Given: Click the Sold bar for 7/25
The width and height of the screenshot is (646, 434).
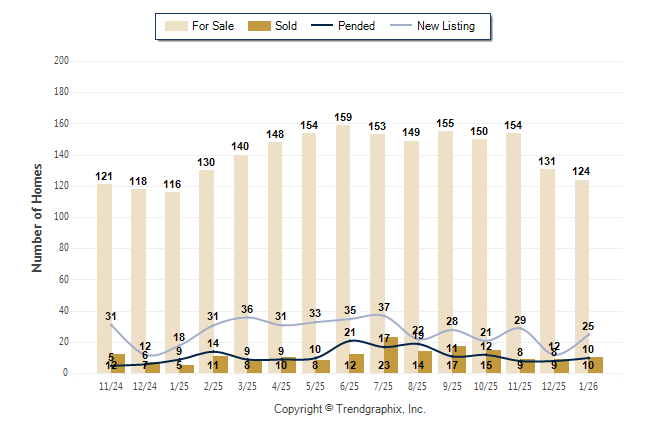Looking at the screenshot, I should pyautogui.click(x=391, y=355).
